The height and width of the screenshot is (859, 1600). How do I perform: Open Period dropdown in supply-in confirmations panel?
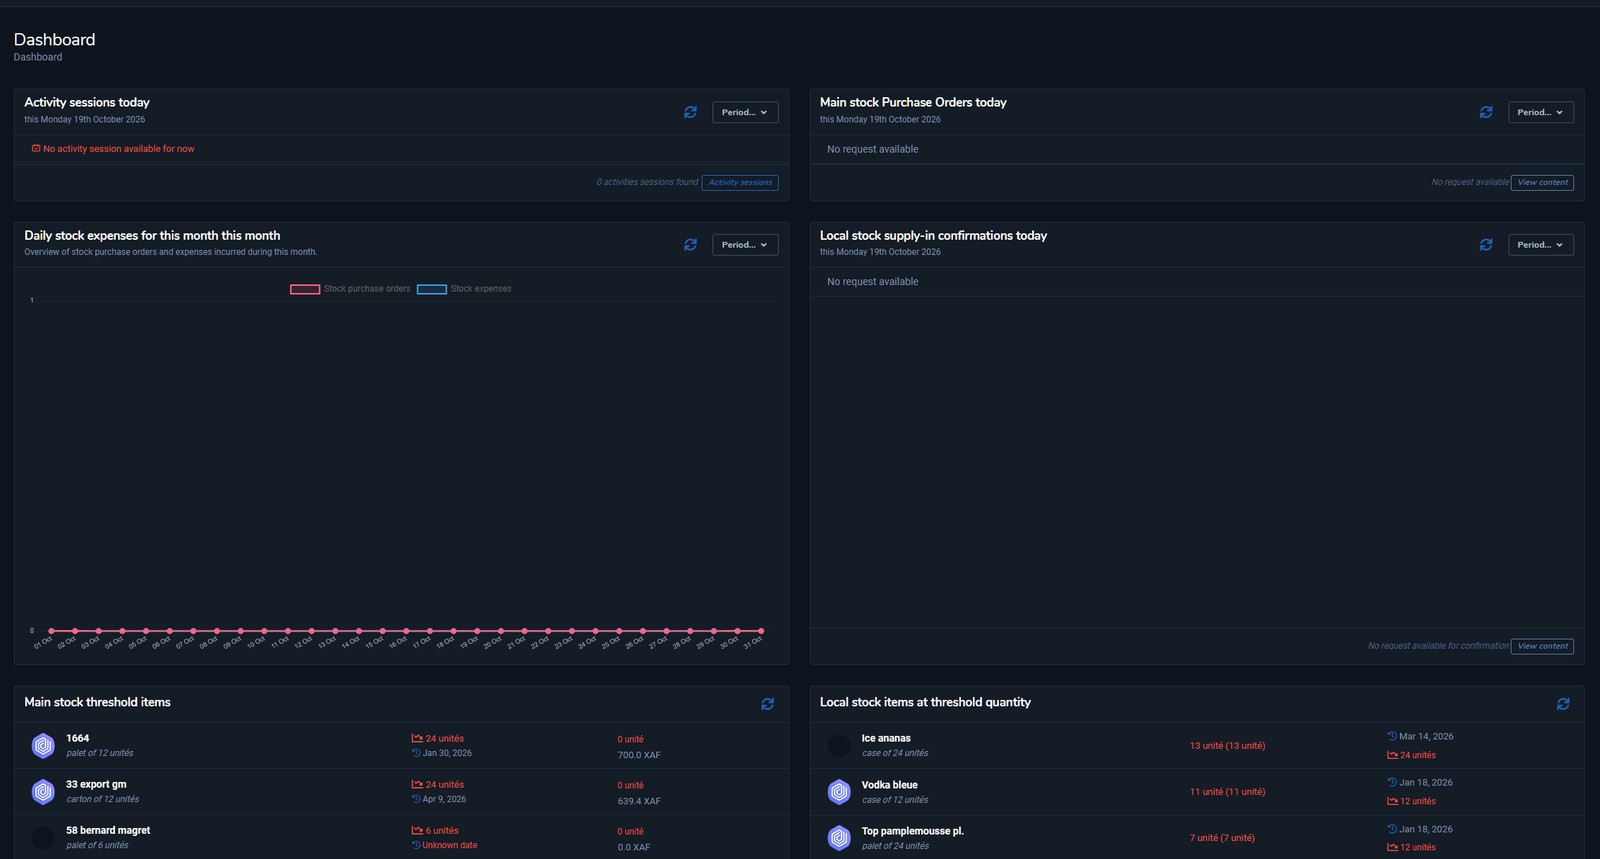(1541, 245)
